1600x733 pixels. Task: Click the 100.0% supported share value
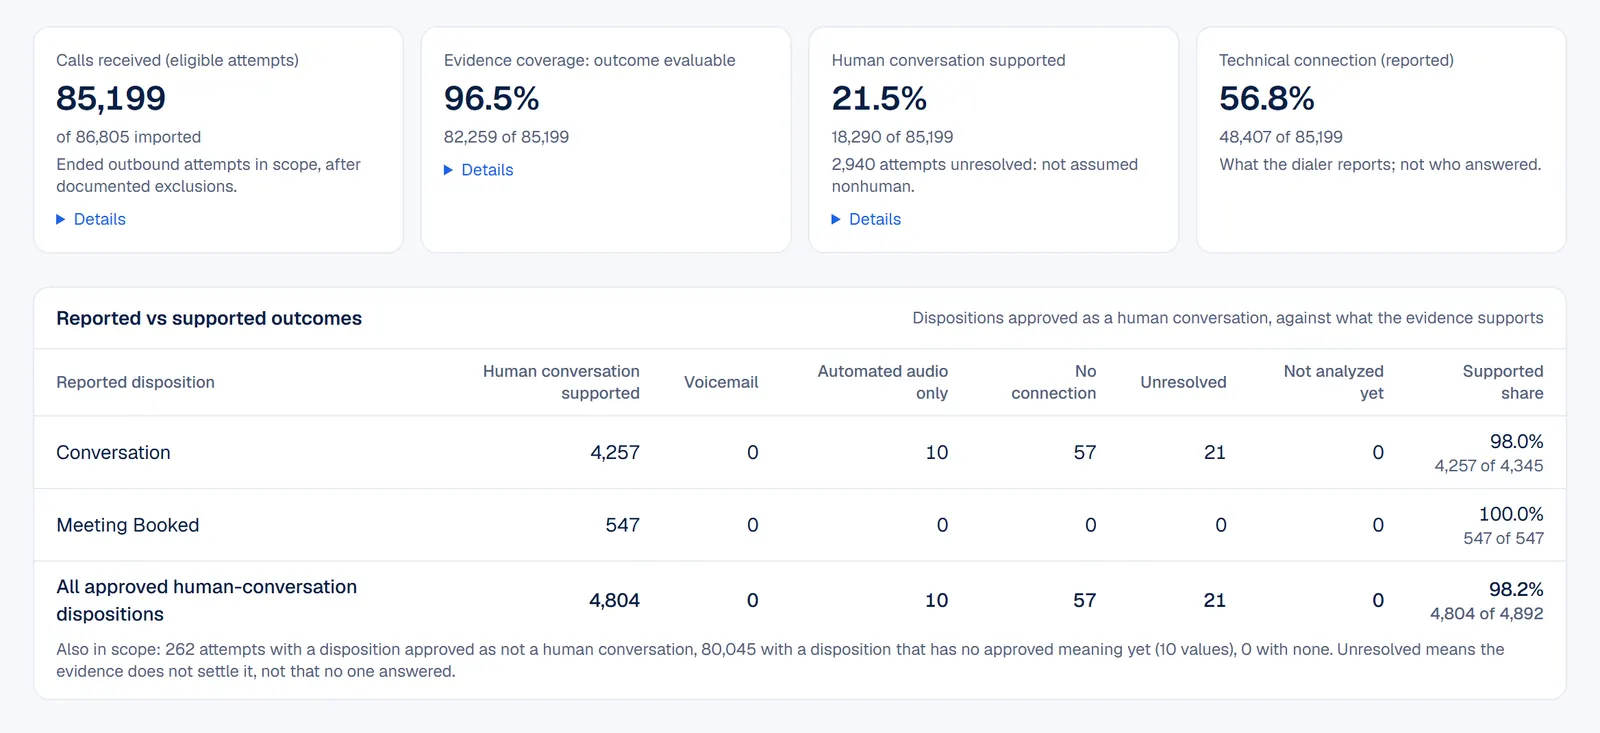(1511, 514)
